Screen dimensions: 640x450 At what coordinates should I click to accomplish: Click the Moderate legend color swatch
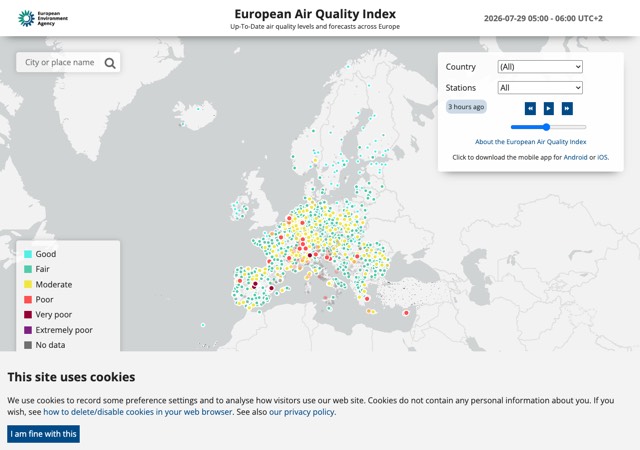coord(28,284)
